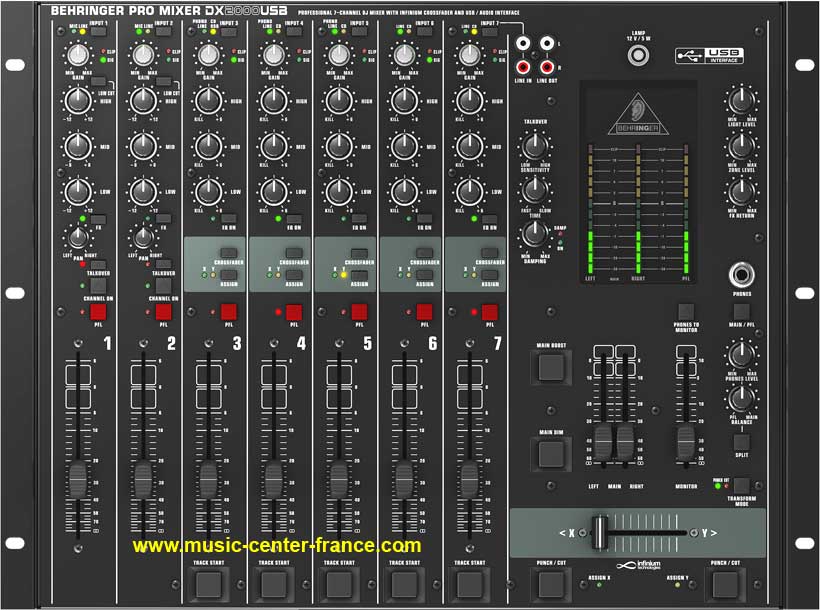Viewport: 820px width, 610px height.
Task: Click the channel 4 Low EQ knob
Action: point(274,191)
